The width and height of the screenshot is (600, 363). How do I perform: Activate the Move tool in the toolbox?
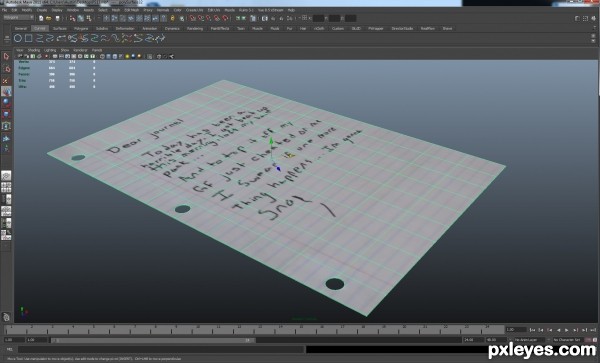(x=6, y=91)
